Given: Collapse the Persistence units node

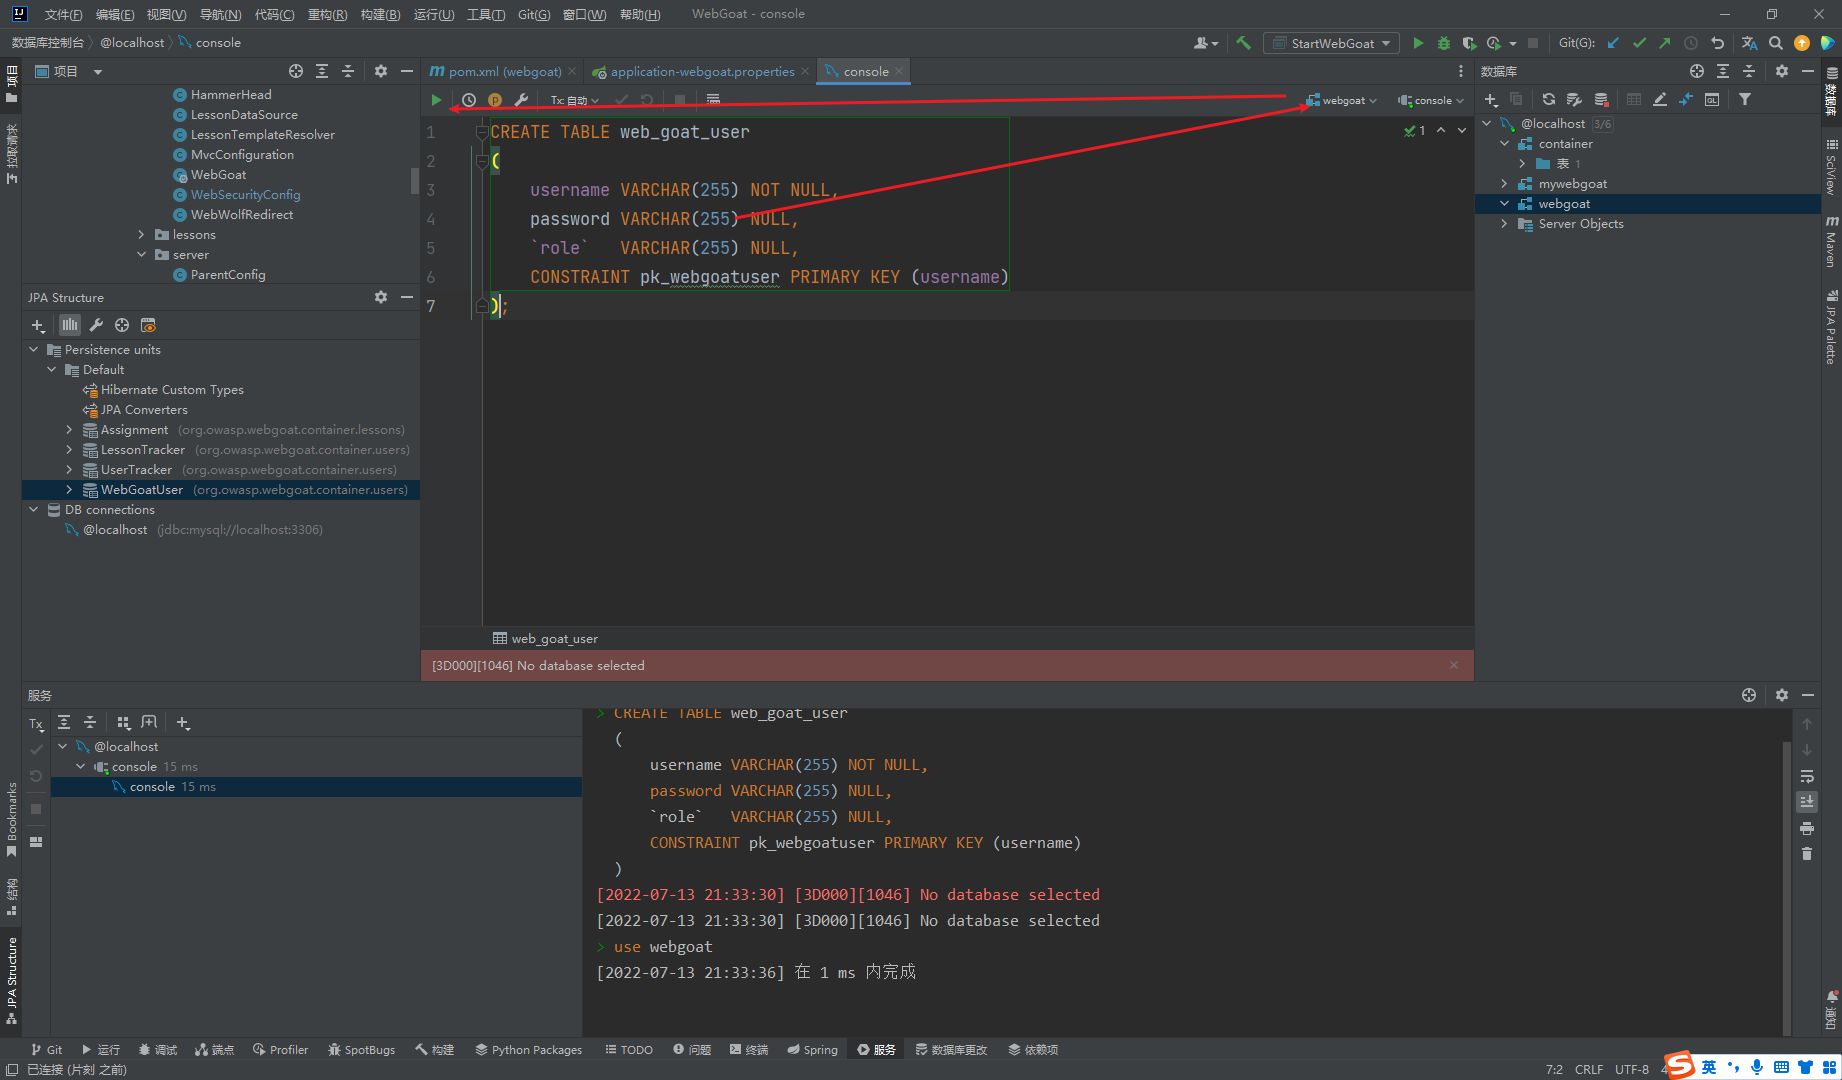Looking at the screenshot, I should click(x=33, y=350).
